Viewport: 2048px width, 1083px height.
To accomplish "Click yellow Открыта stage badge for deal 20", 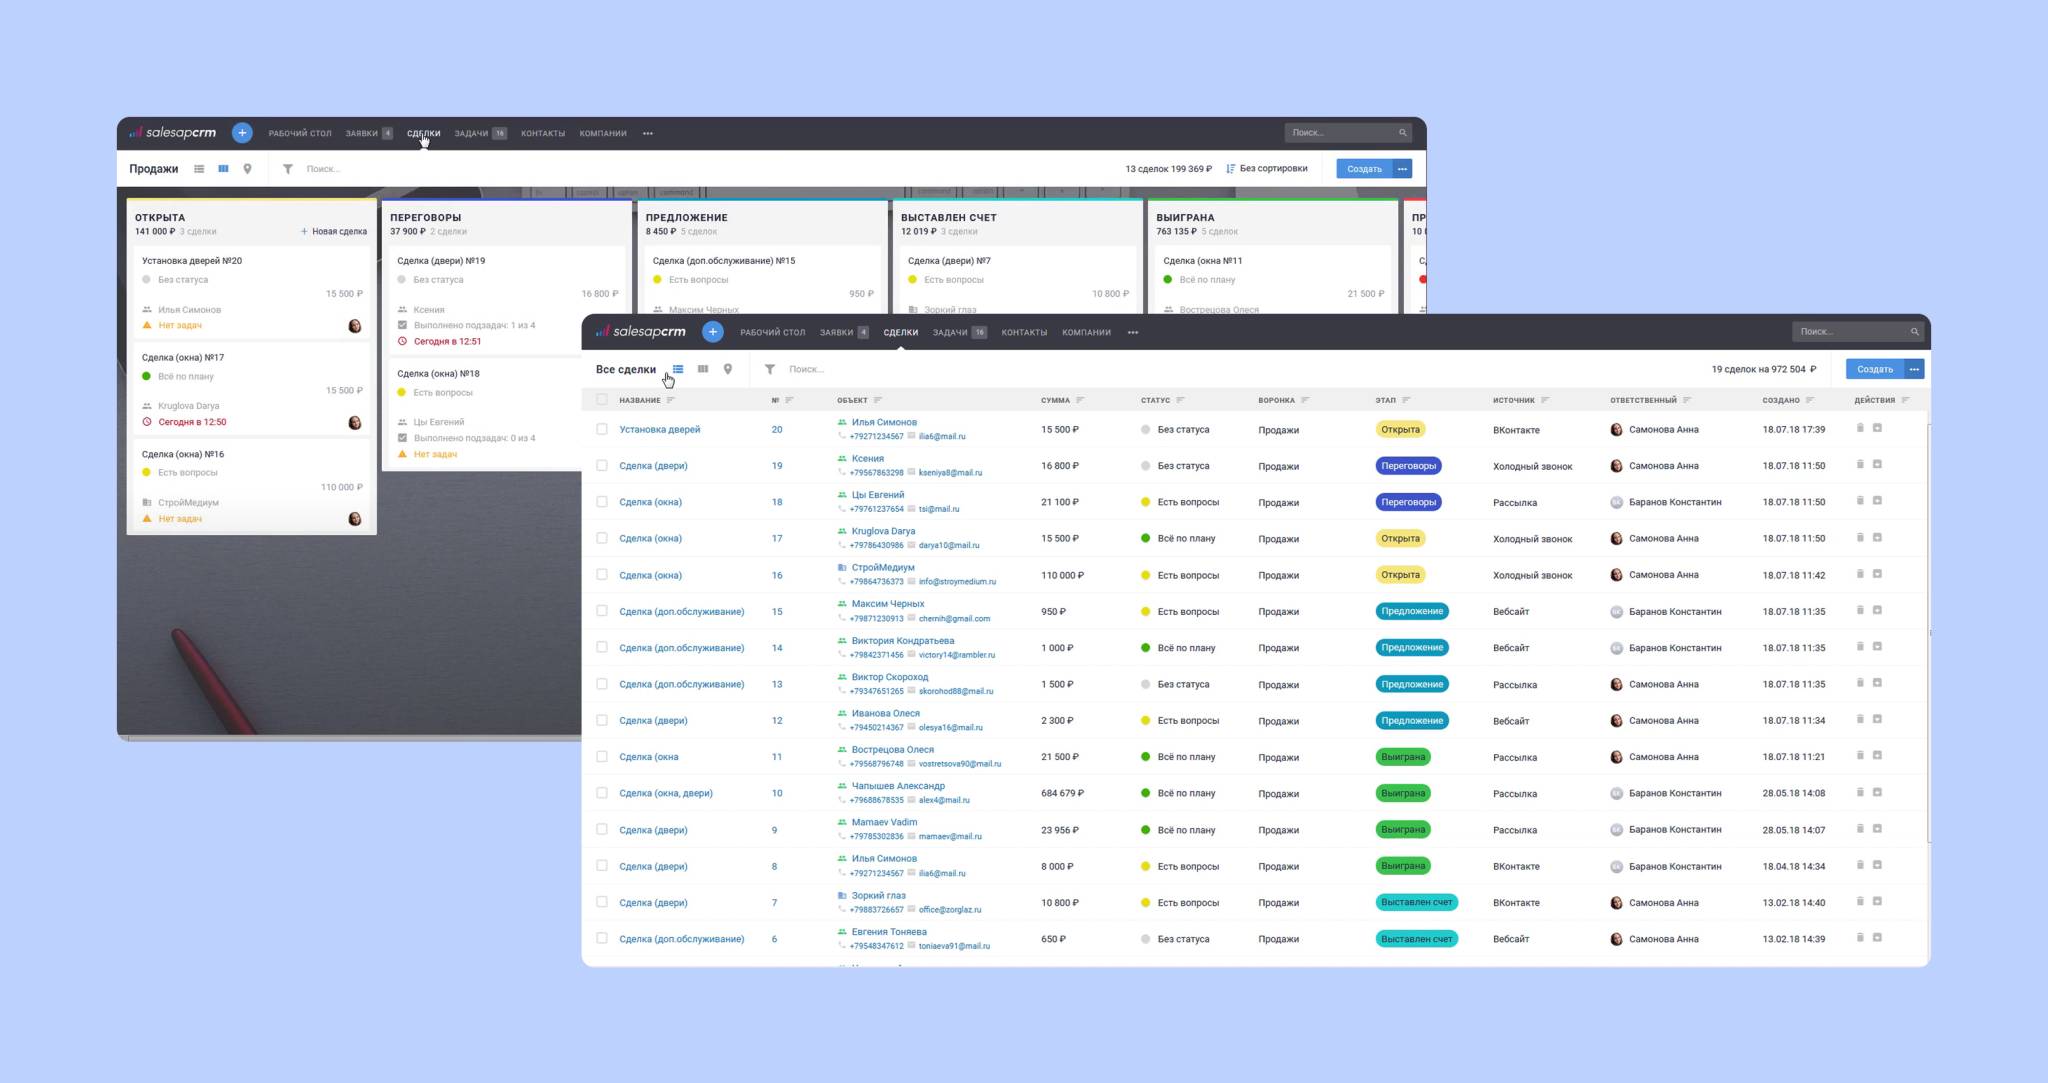I will pos(1400,429).
